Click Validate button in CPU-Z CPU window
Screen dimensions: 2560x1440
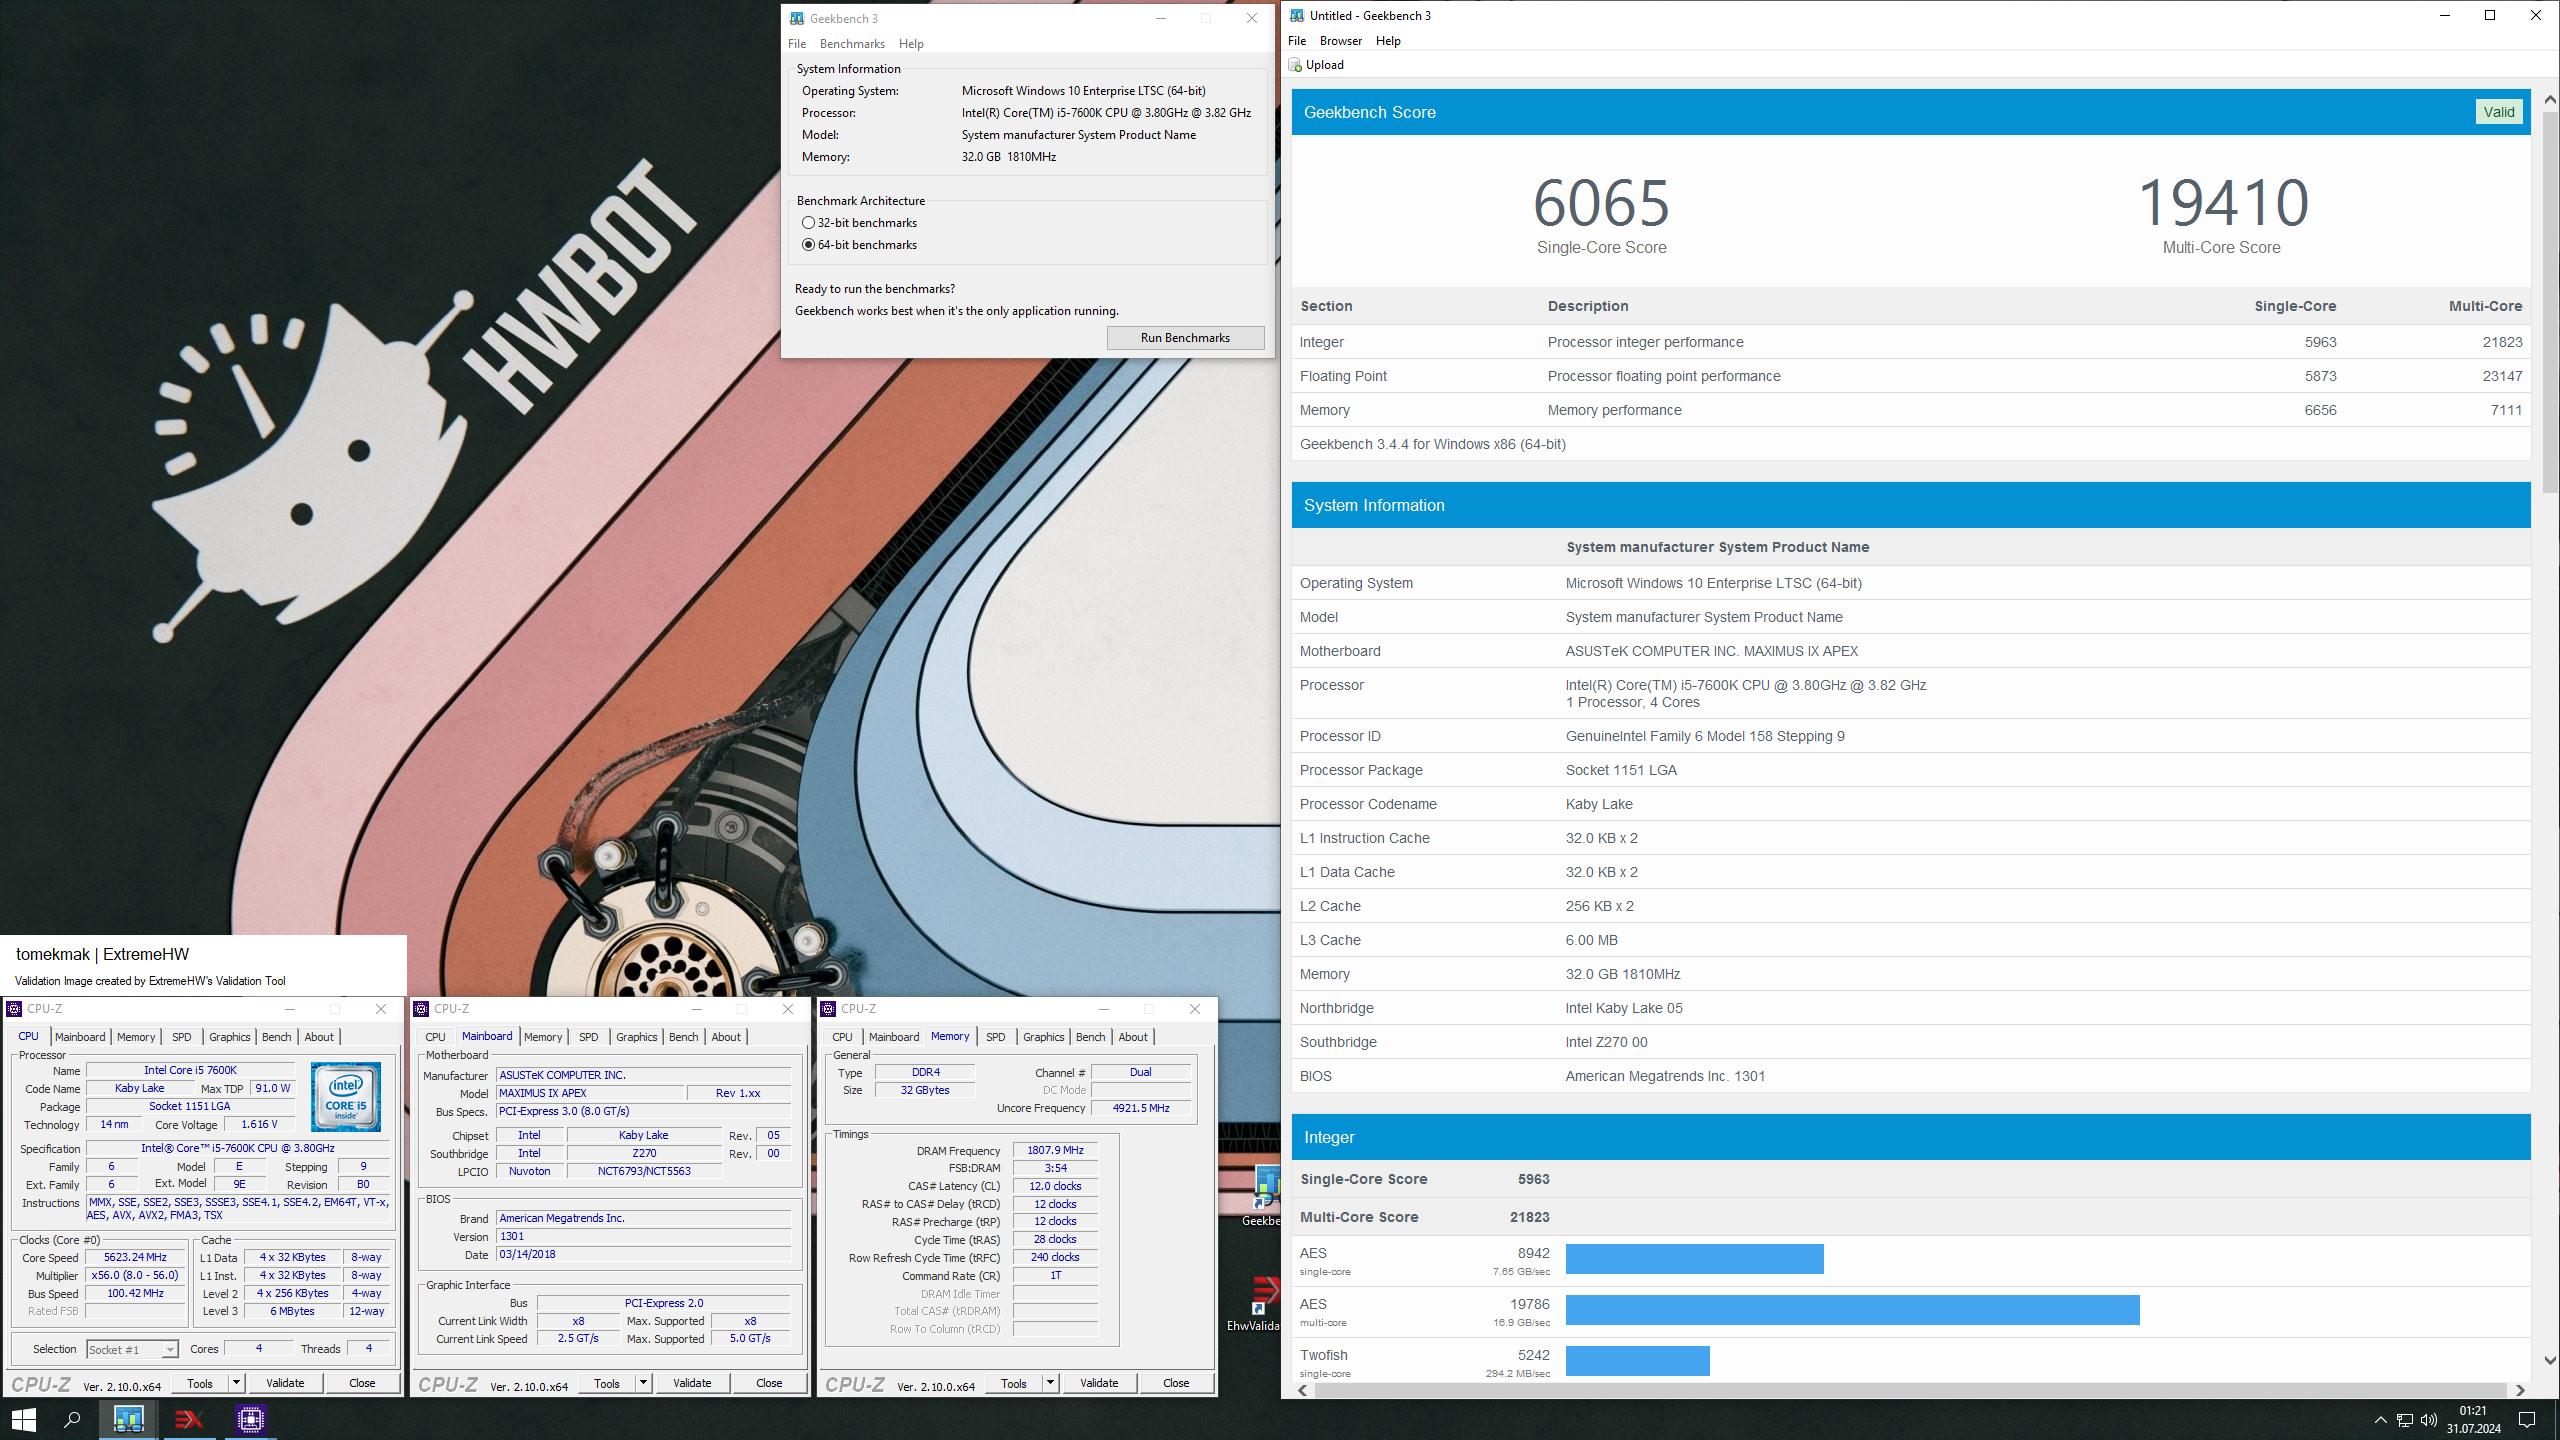coord(285,1383)
